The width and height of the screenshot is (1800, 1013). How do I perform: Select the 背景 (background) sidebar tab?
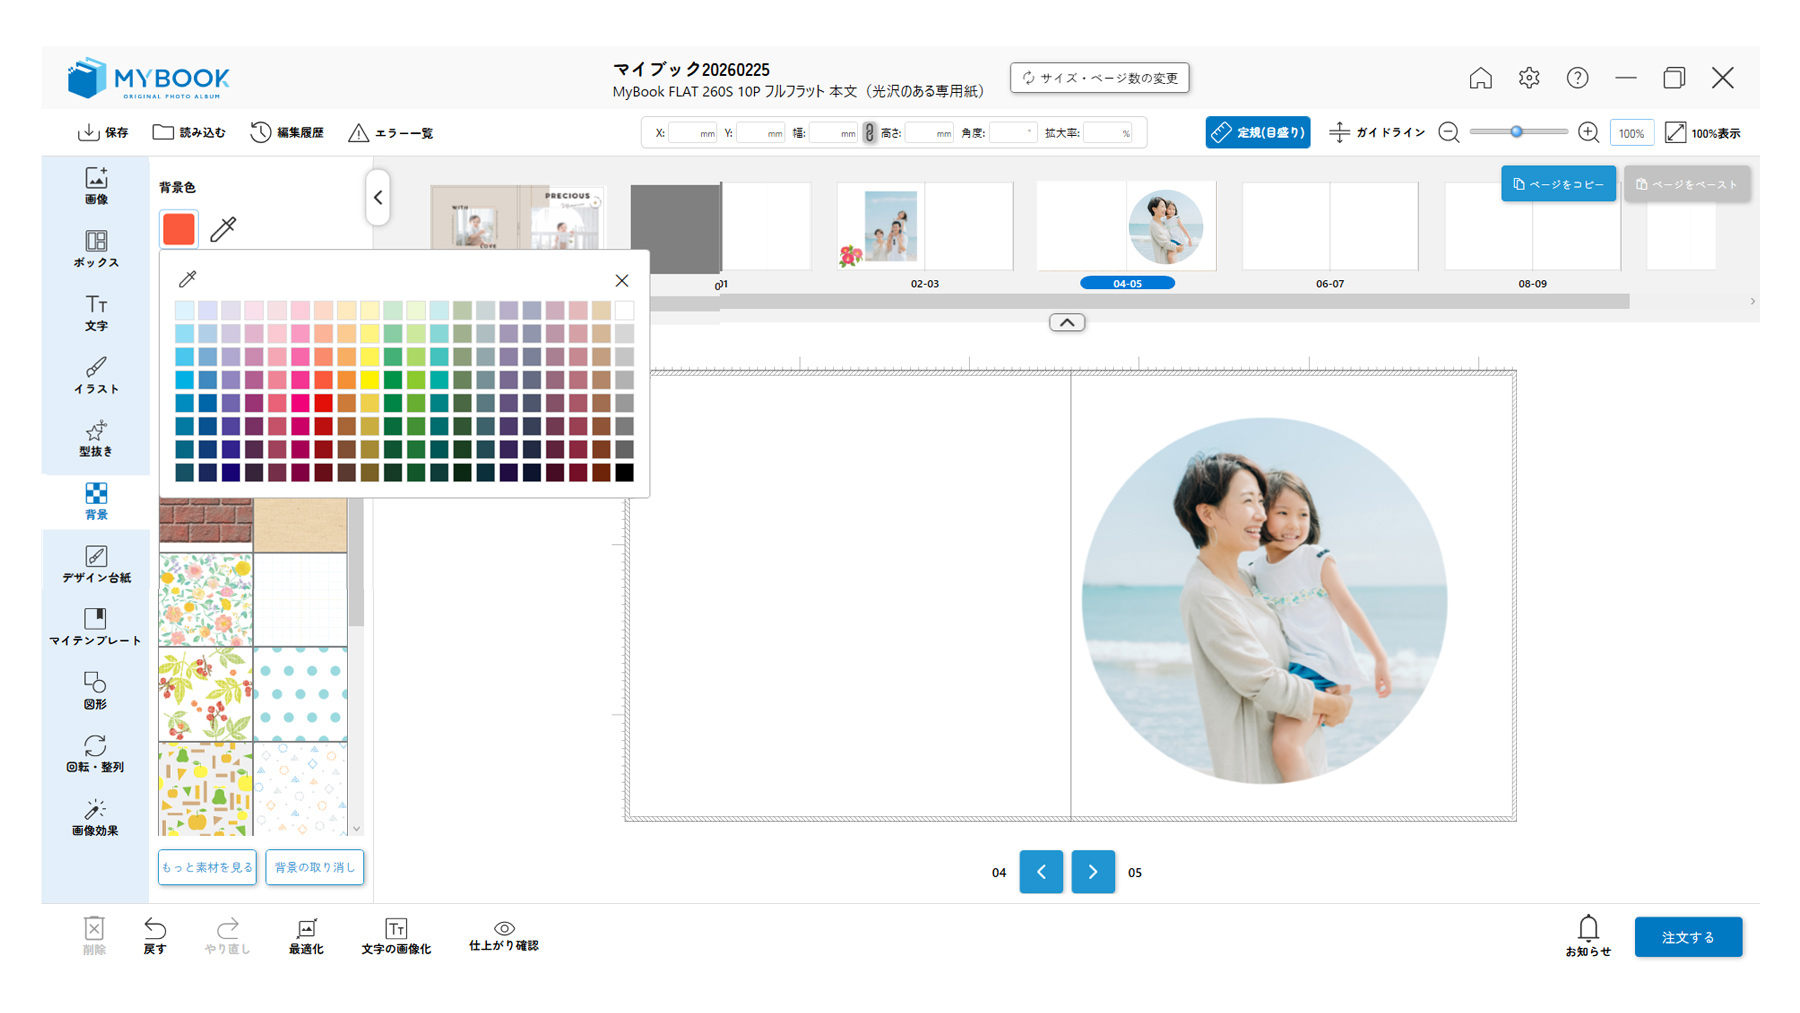click(96, 501)
